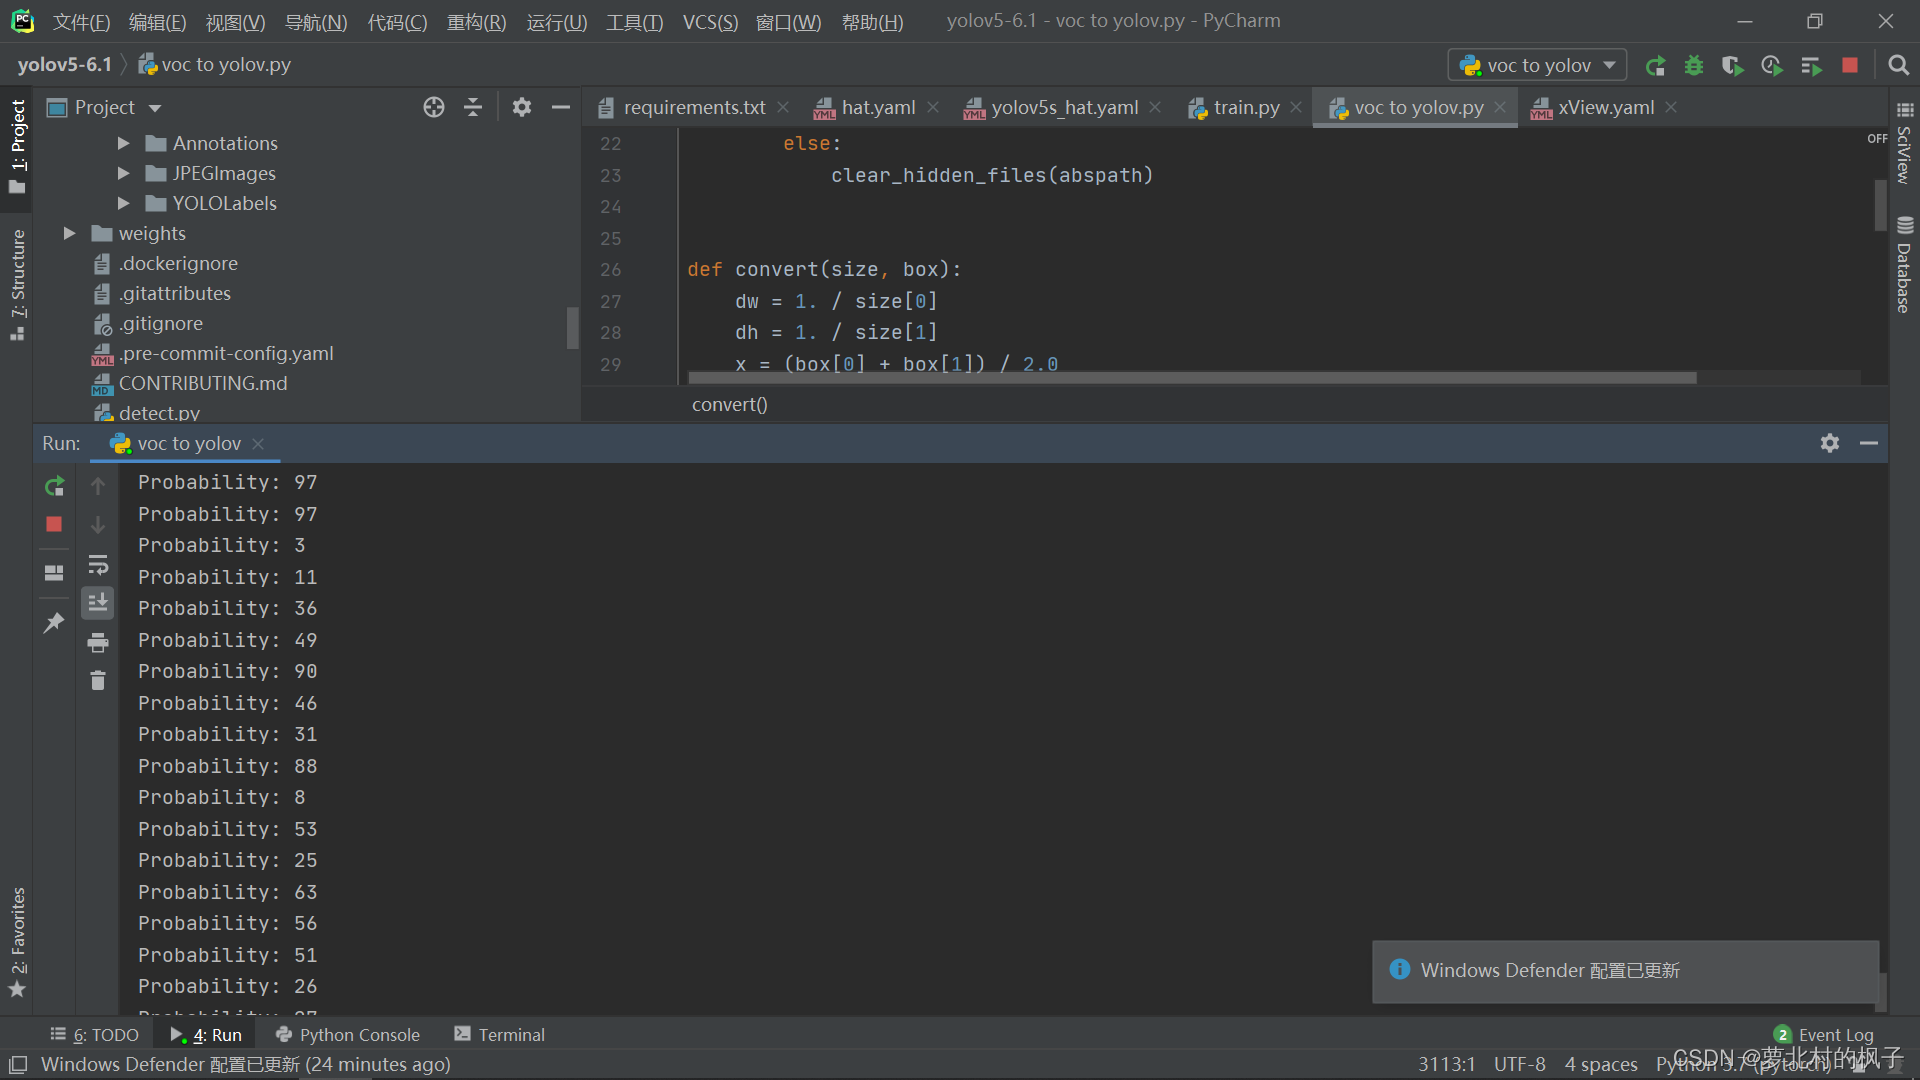Pin the Run tab with pin icon

pos(54,623)
